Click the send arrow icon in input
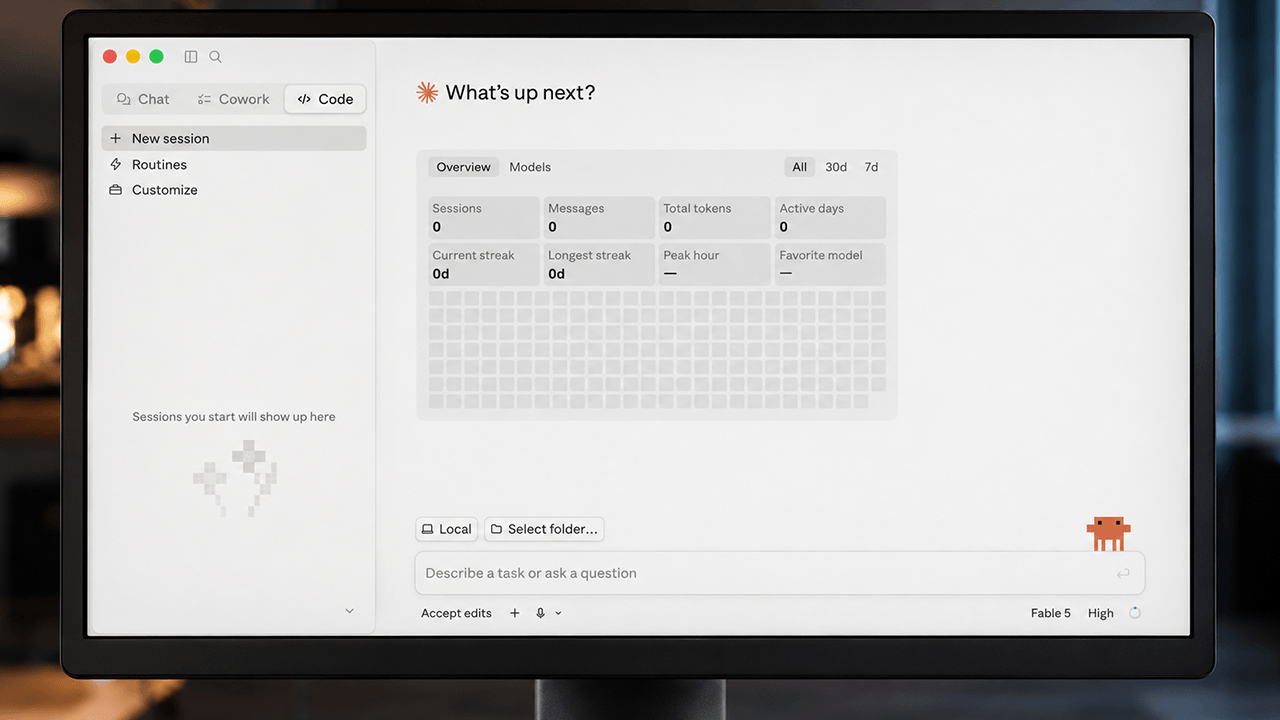The image size is (1280, 720). 1123,573
